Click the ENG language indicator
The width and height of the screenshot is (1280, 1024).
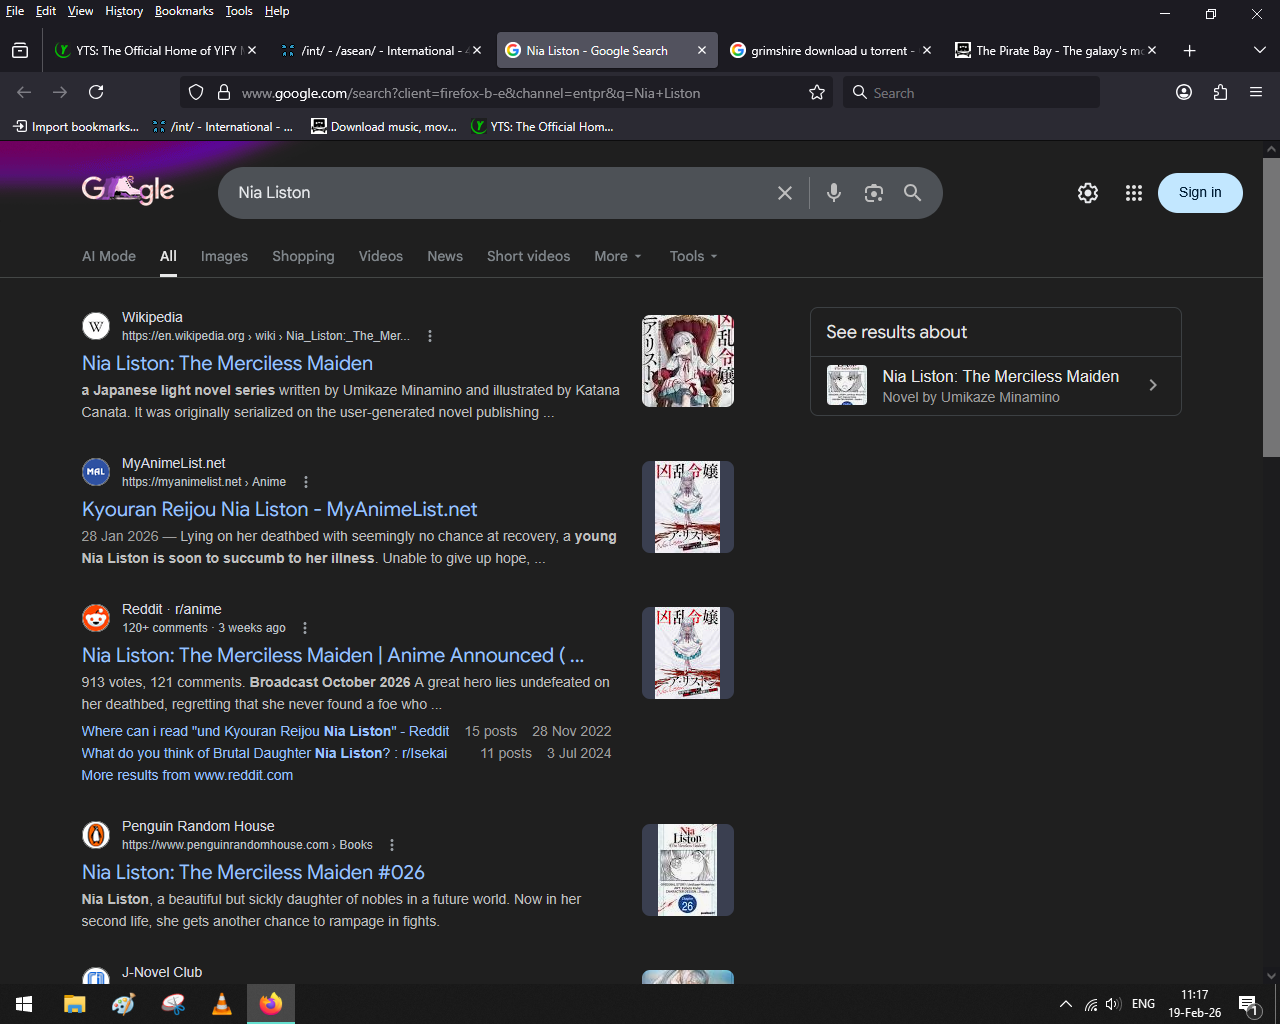point(1143,1004)
